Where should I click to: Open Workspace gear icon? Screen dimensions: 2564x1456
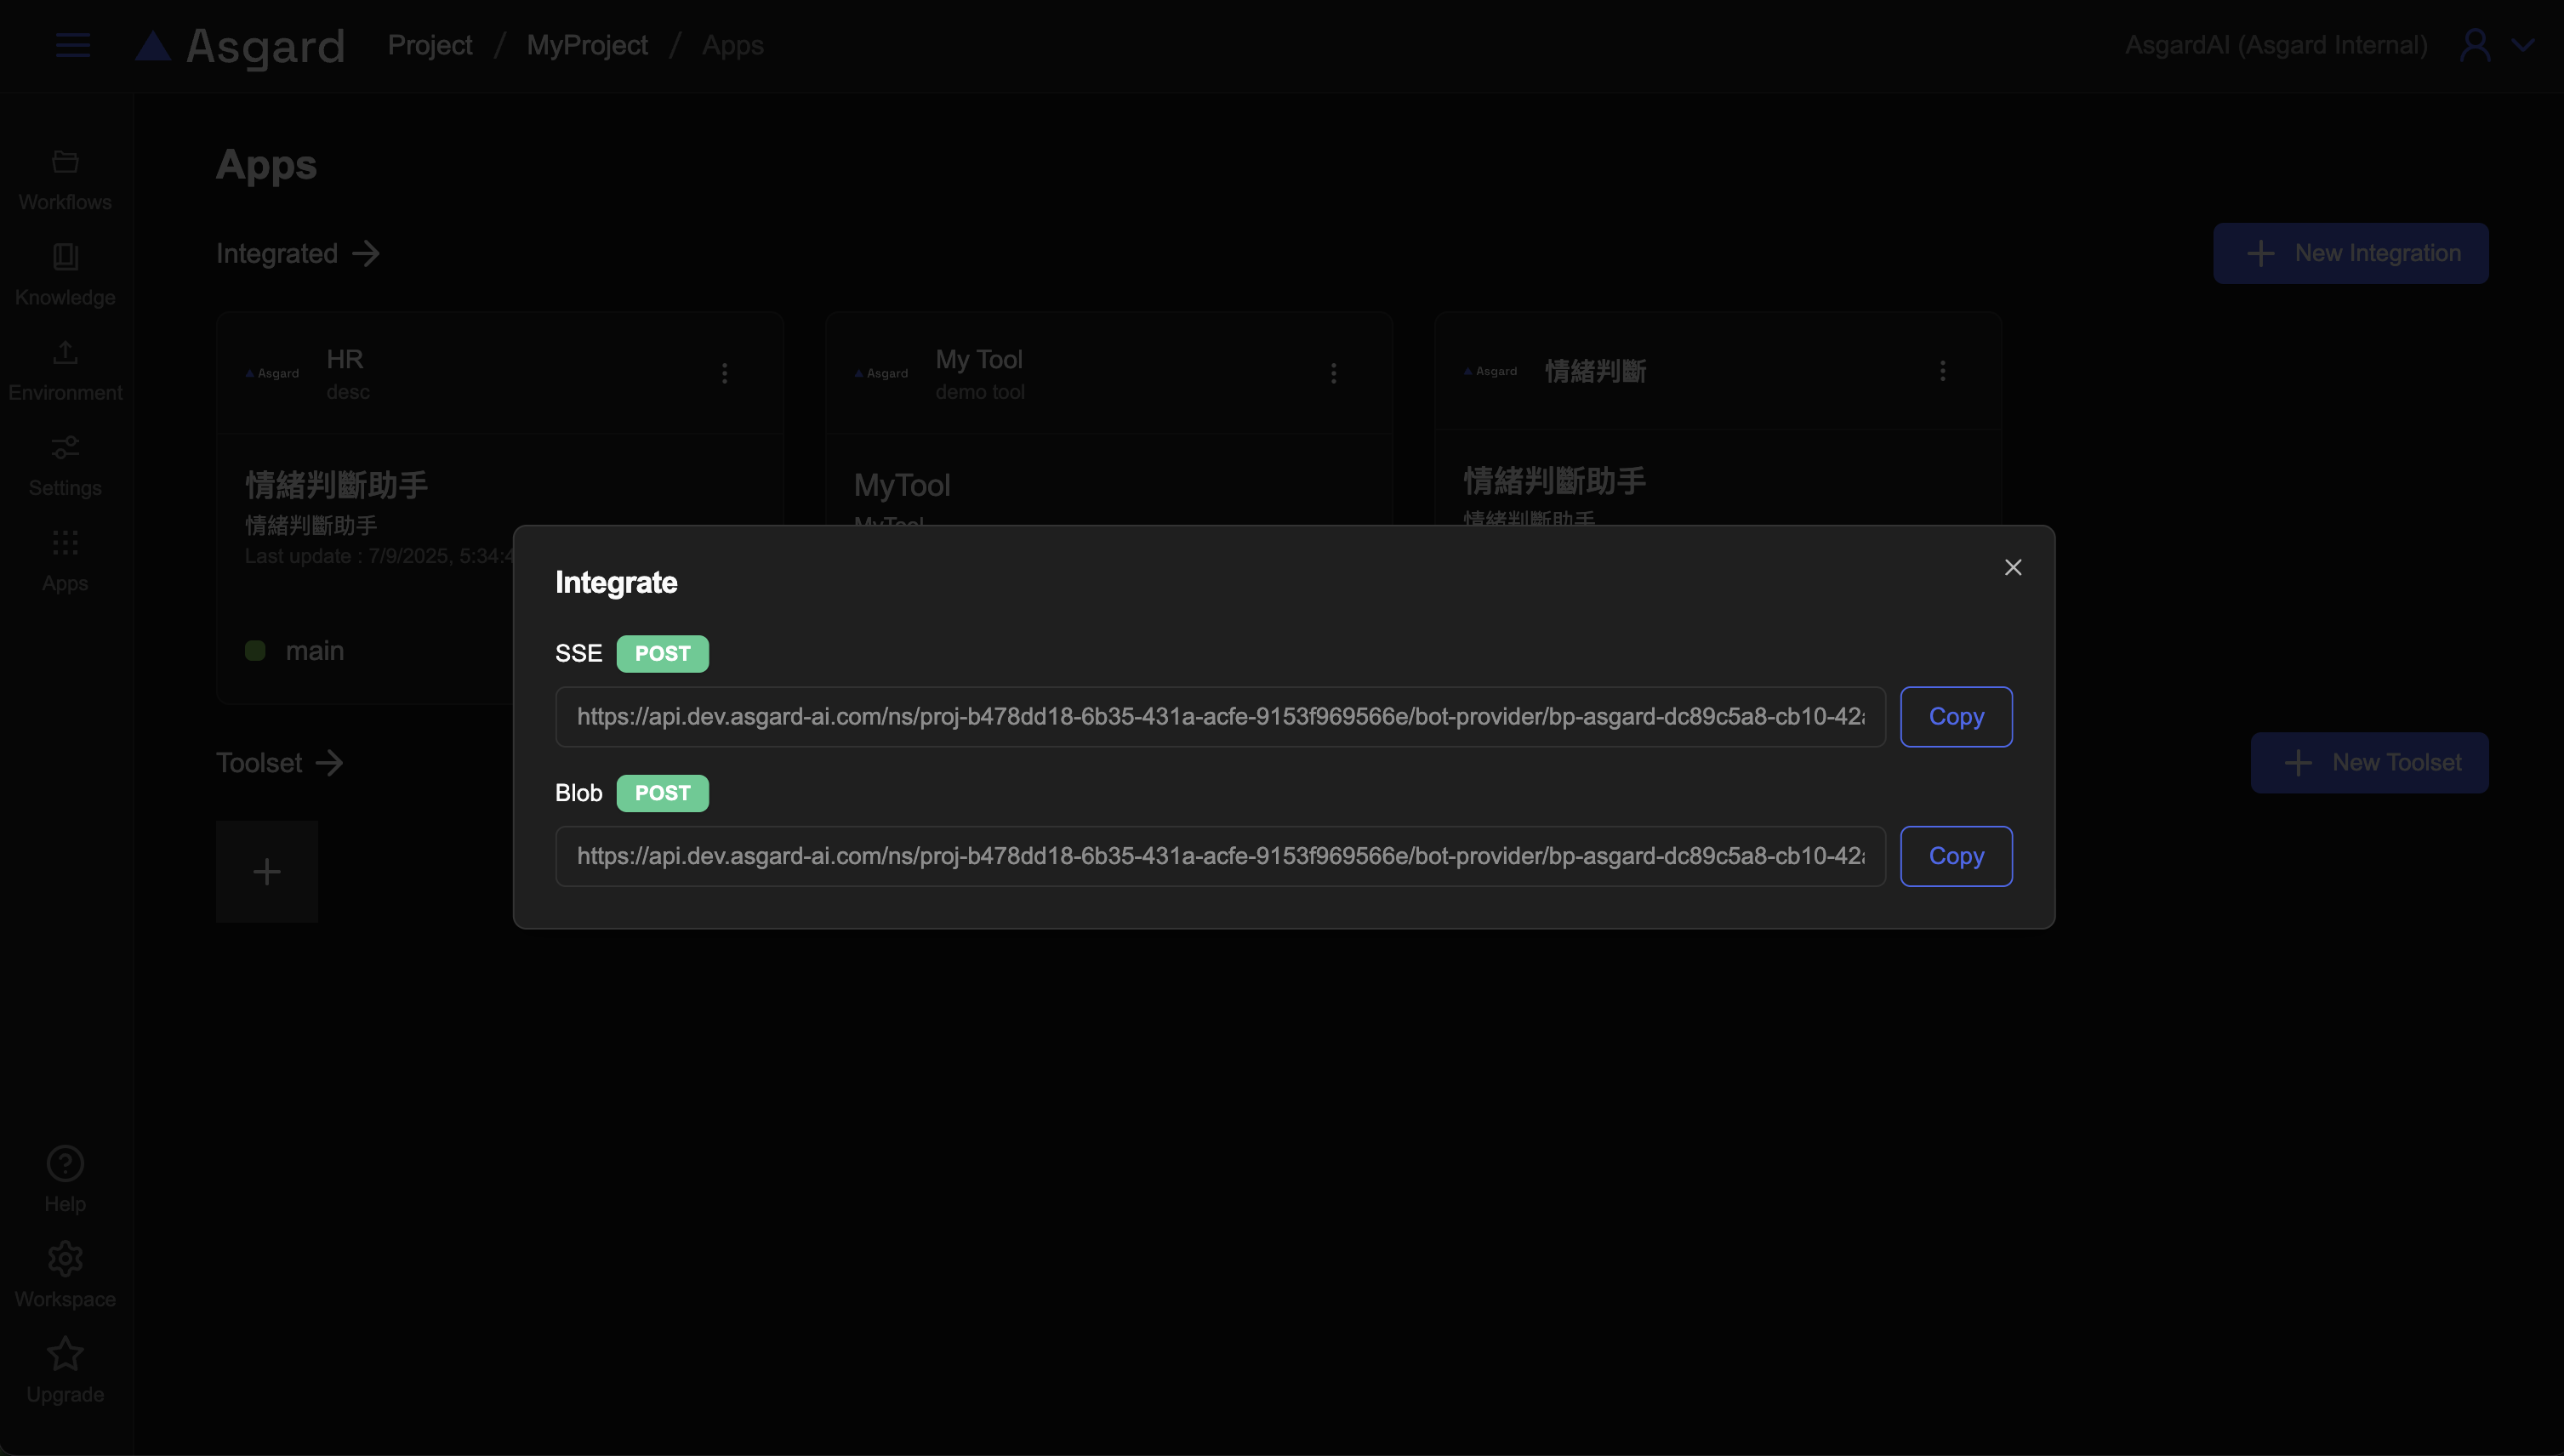point(65,1258)
